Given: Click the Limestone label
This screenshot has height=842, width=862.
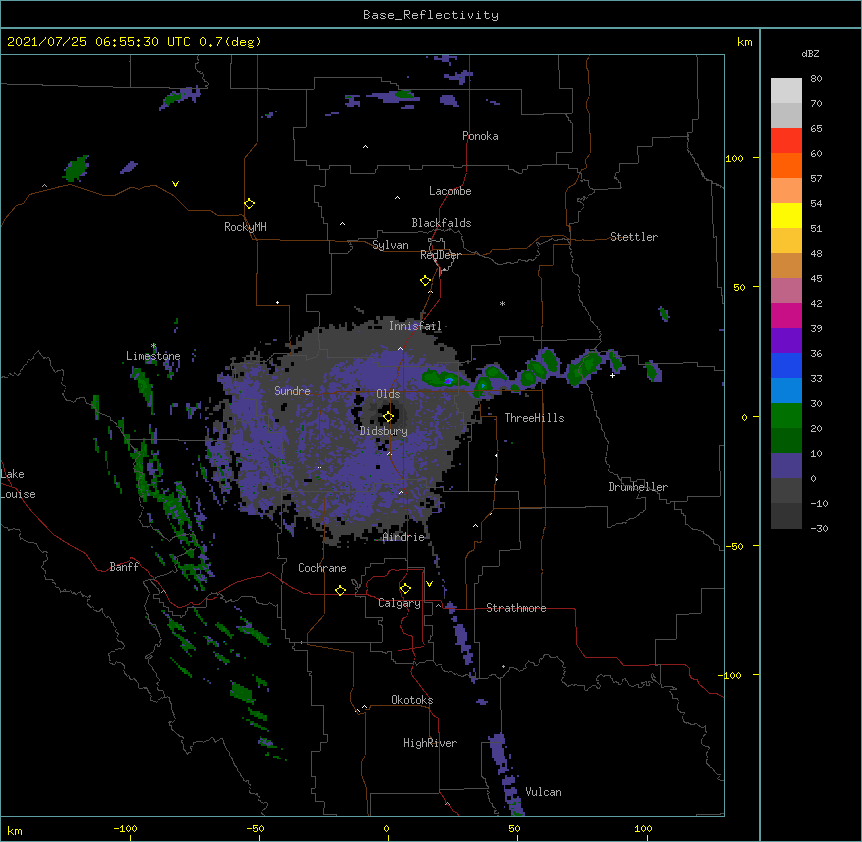Looking at the screenshot, I should pyautogui.click(x=153, y=356).
